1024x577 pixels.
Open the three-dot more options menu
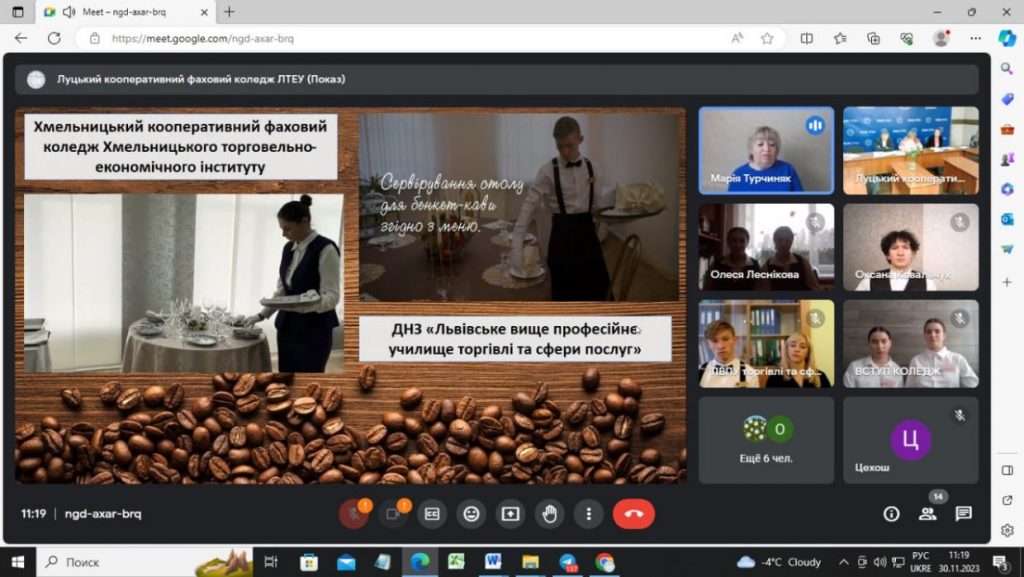tap(588, 513)
